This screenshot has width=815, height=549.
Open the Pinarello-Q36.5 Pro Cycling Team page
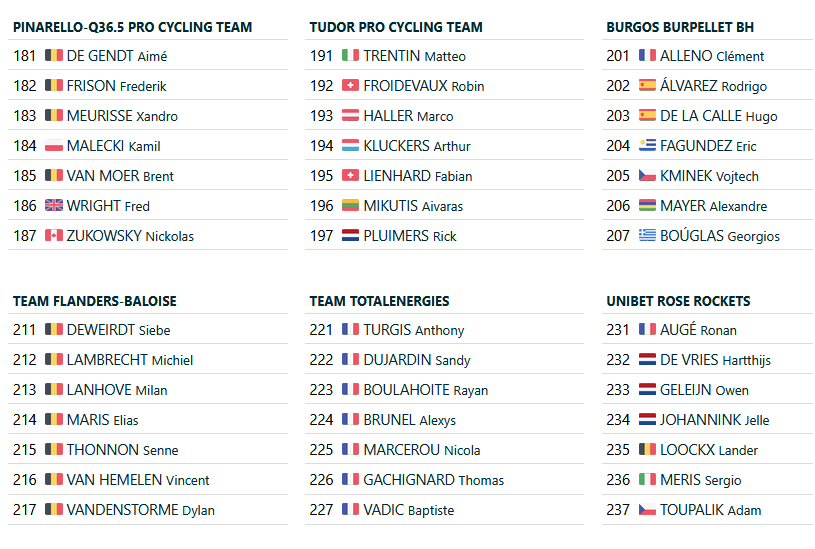(132, 27)
